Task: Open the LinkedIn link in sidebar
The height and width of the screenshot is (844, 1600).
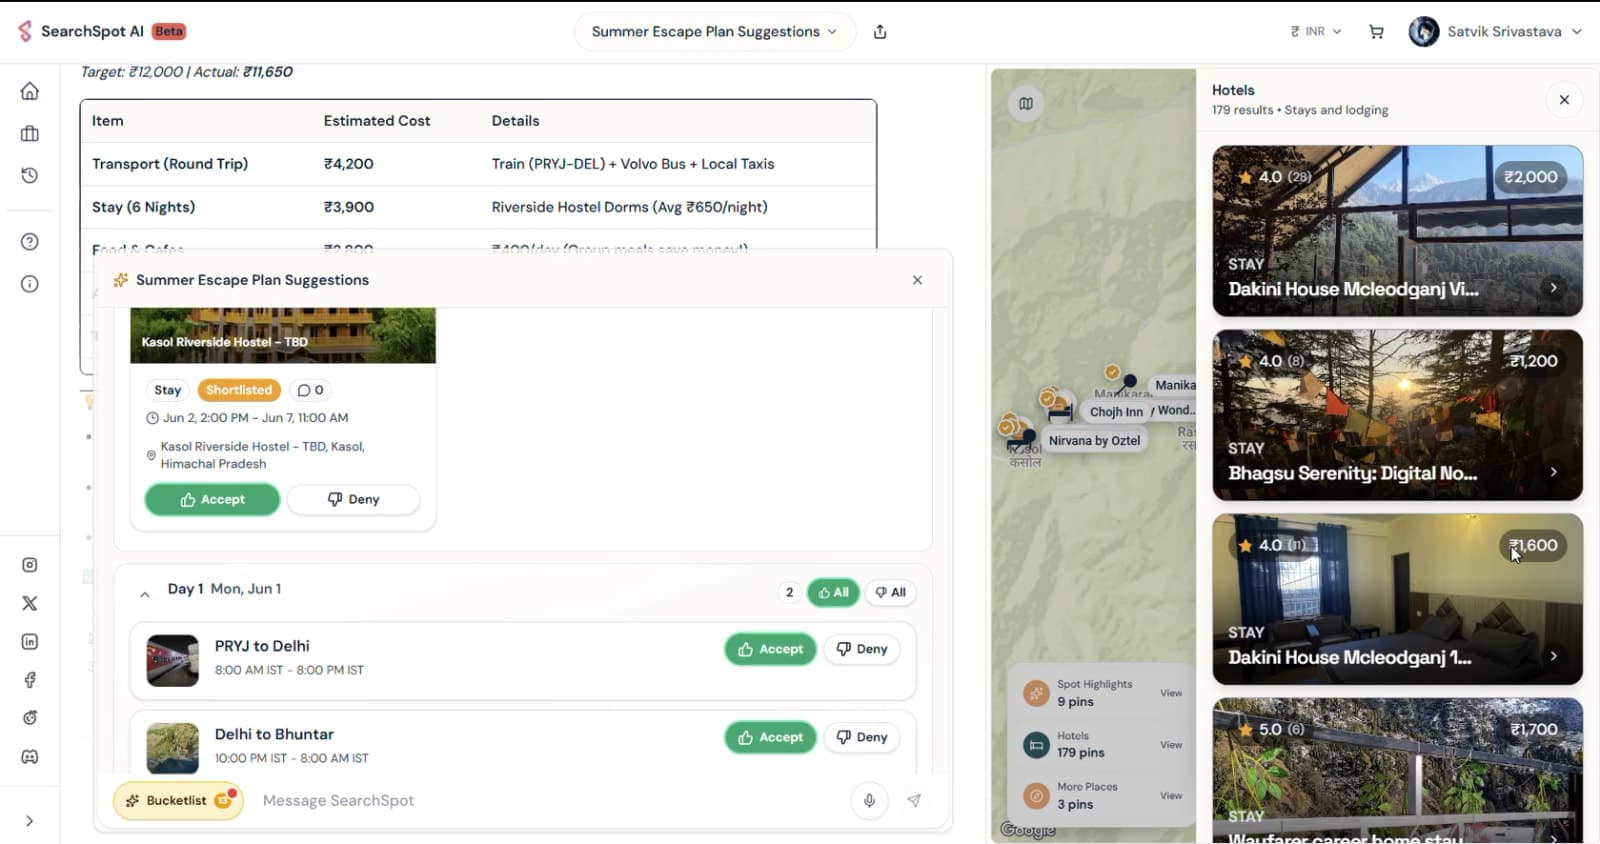Action: tap(30, 642)
